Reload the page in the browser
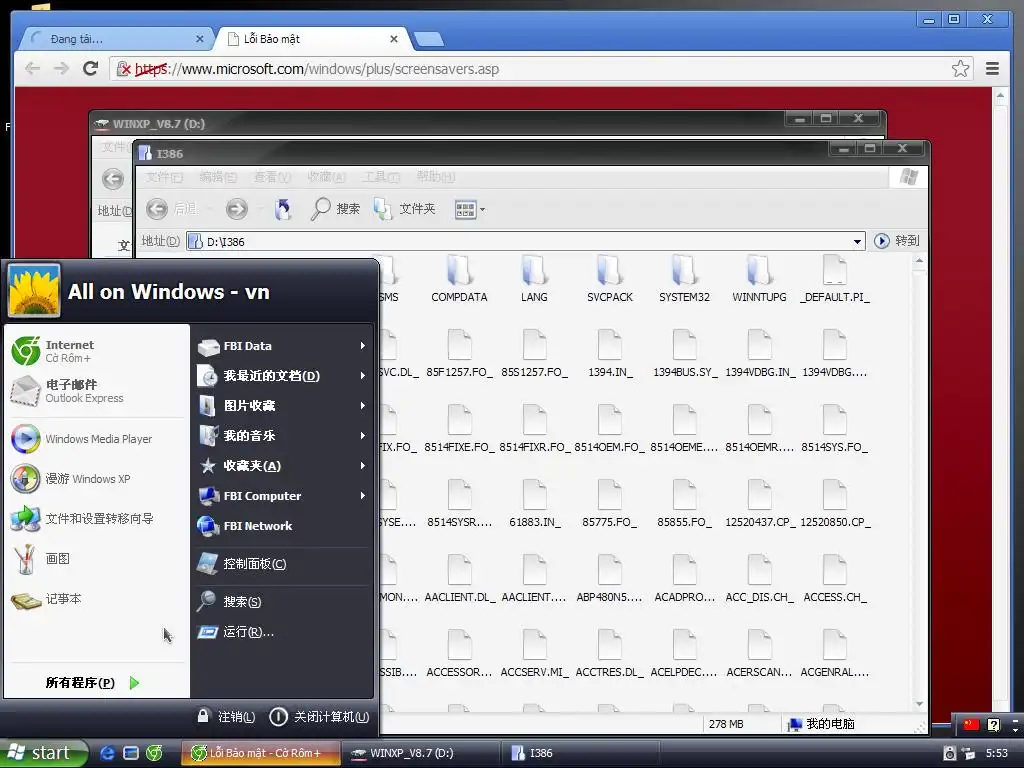 pos(91,69)
